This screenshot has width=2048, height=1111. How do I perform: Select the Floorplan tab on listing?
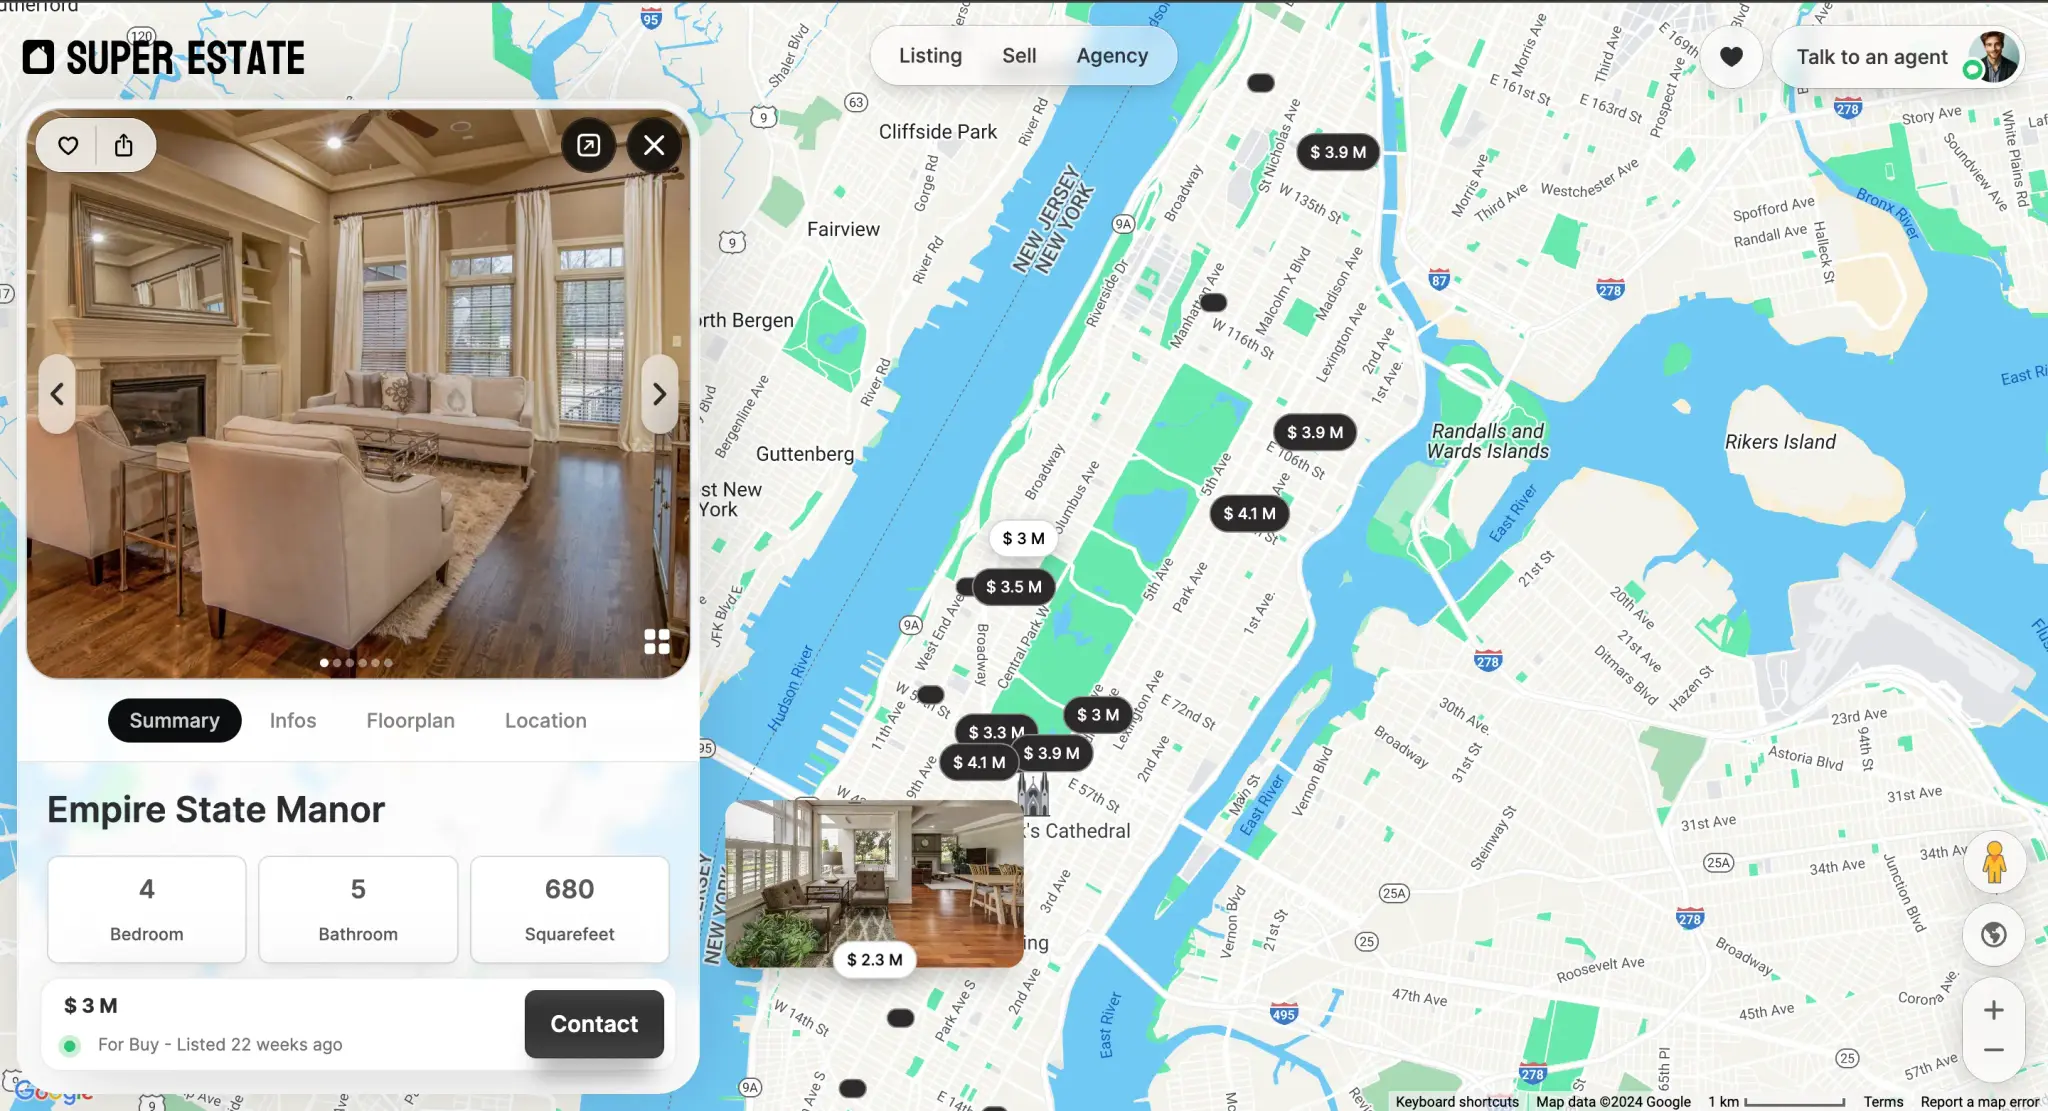410,720
